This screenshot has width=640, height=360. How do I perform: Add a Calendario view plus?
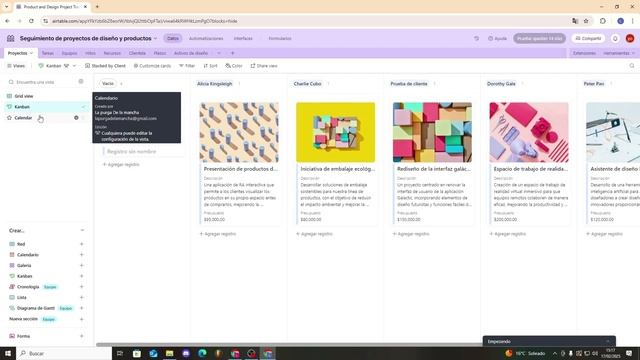tap(82, 255)
